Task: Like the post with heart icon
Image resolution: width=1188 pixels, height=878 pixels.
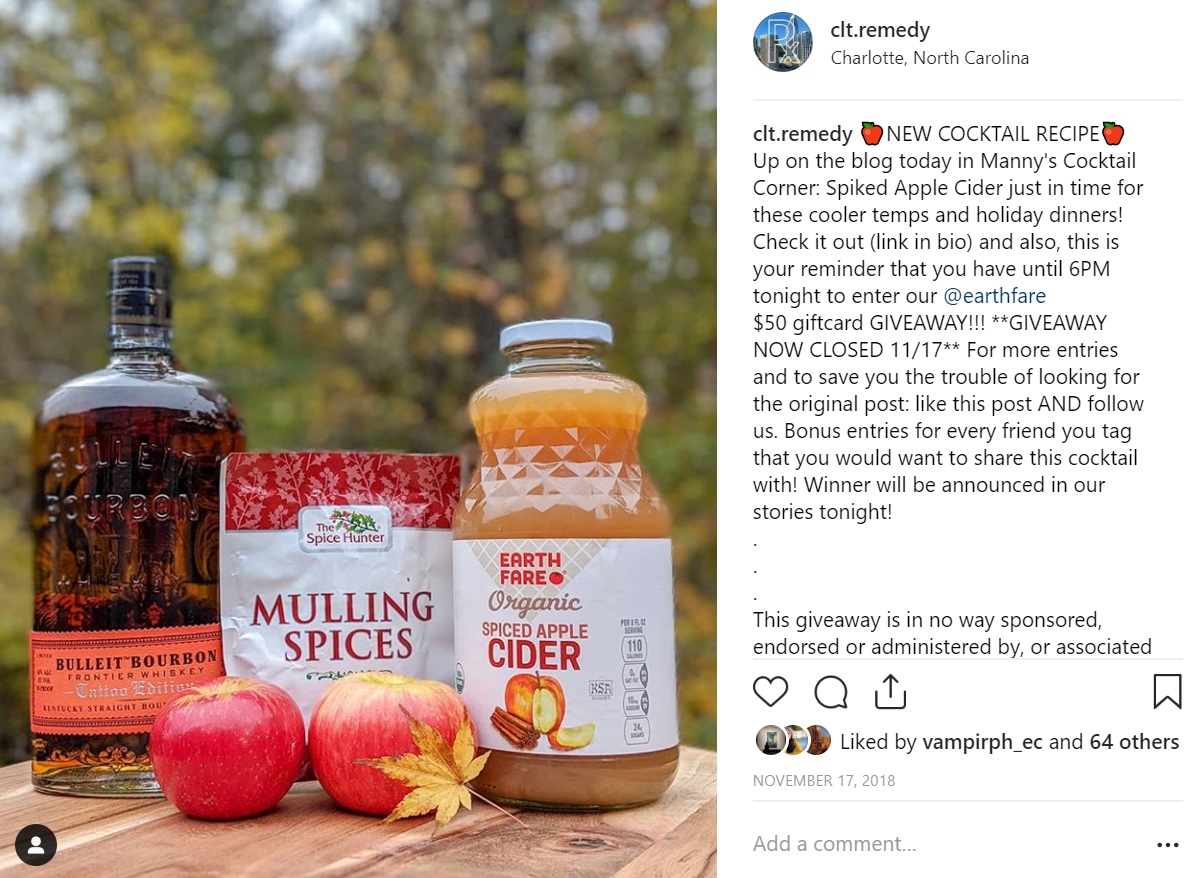Action: (770, 692)
